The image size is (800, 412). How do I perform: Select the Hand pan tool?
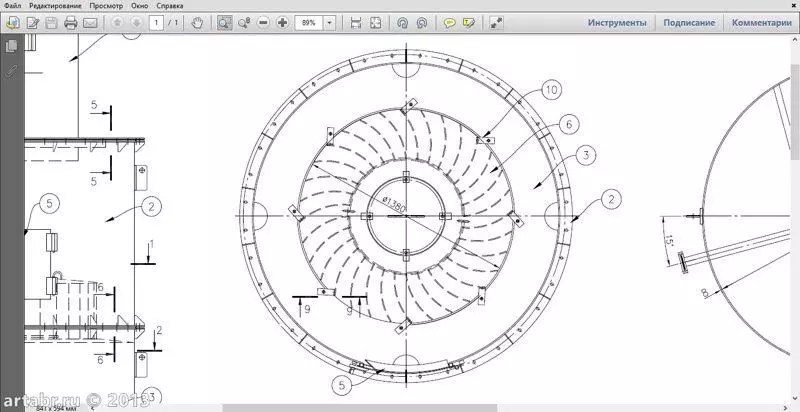click(197, 23)
